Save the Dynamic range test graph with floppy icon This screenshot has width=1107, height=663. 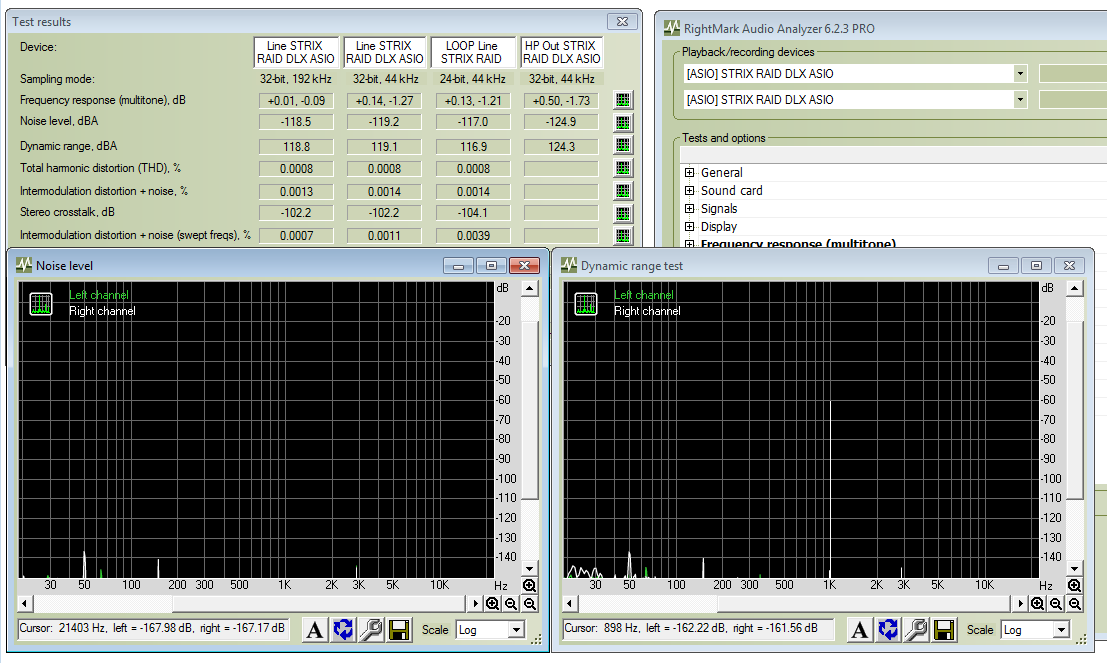click(944, 630)
